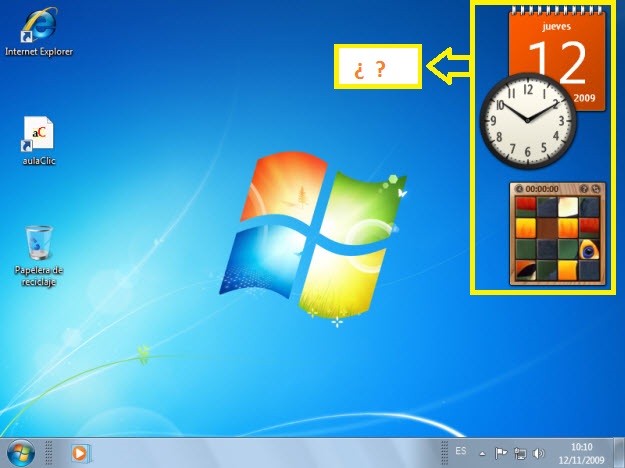Click the 00:00:00 puzzle timer
625x468 pixels.
542,189
